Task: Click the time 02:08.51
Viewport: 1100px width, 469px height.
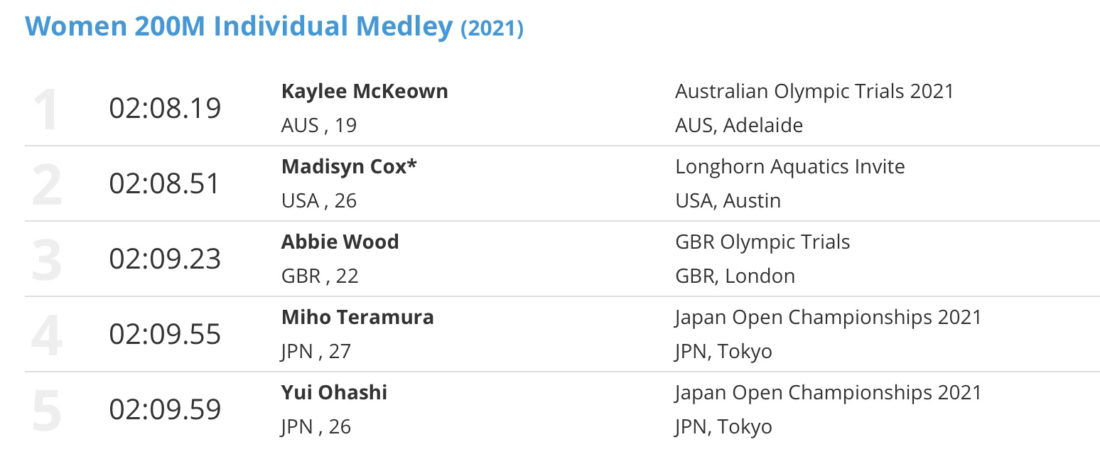Action: pos(165,184)
